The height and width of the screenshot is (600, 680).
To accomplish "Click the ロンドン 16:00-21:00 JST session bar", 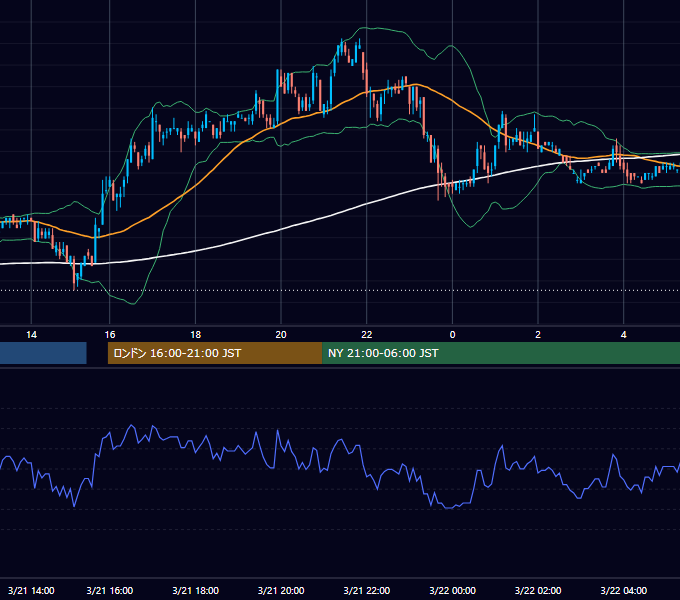I will tap(215, 353).
